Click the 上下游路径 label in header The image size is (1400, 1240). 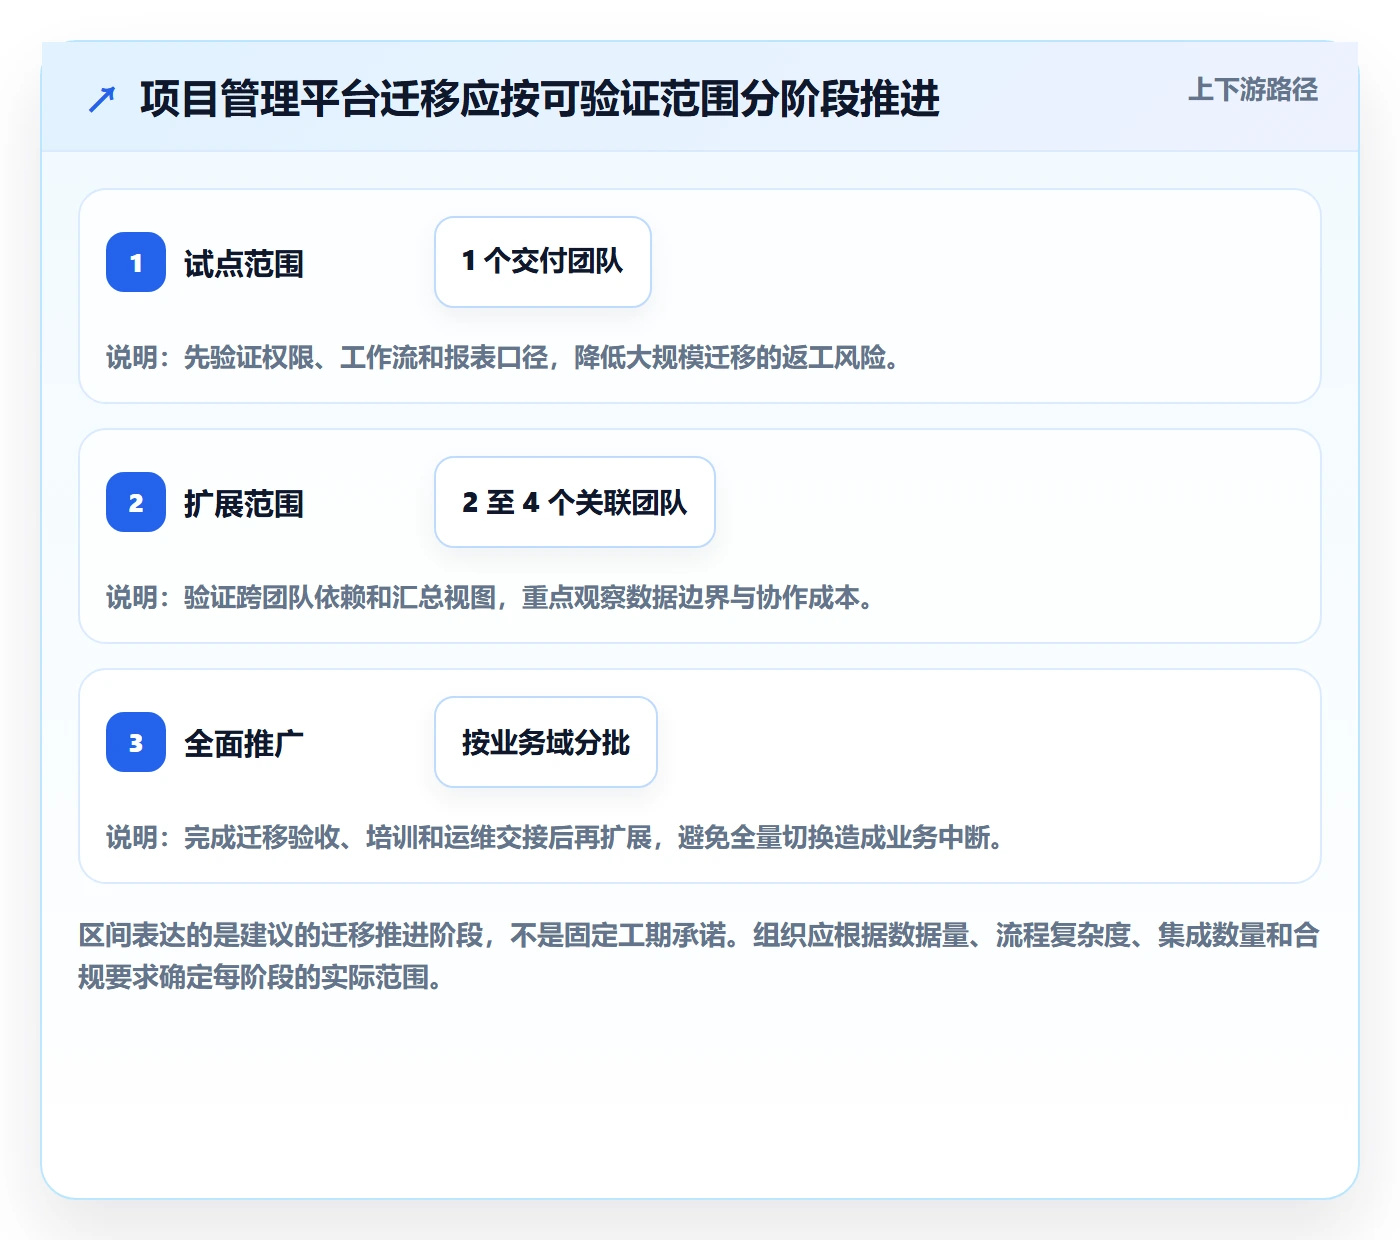click(x=1253, y=90)
